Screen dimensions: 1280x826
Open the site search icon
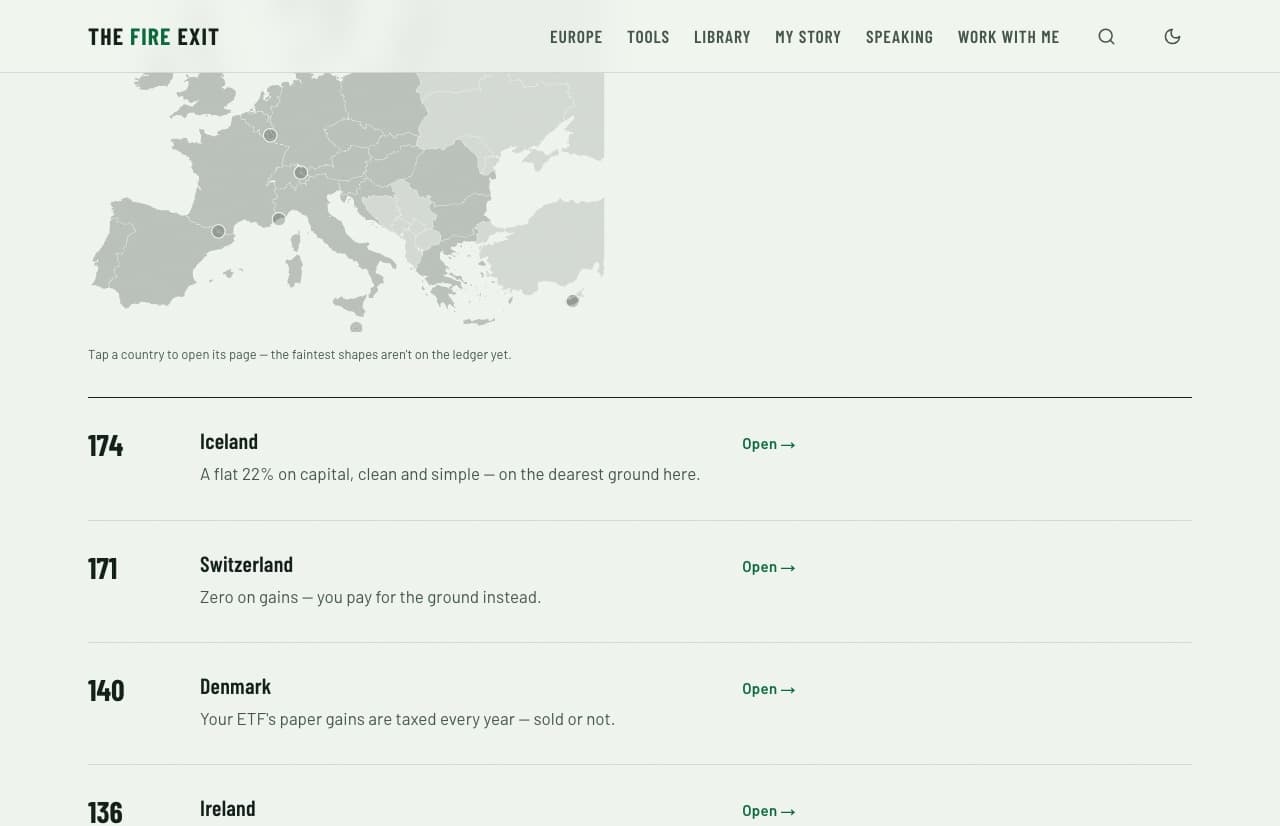(x=1106, y=37)
